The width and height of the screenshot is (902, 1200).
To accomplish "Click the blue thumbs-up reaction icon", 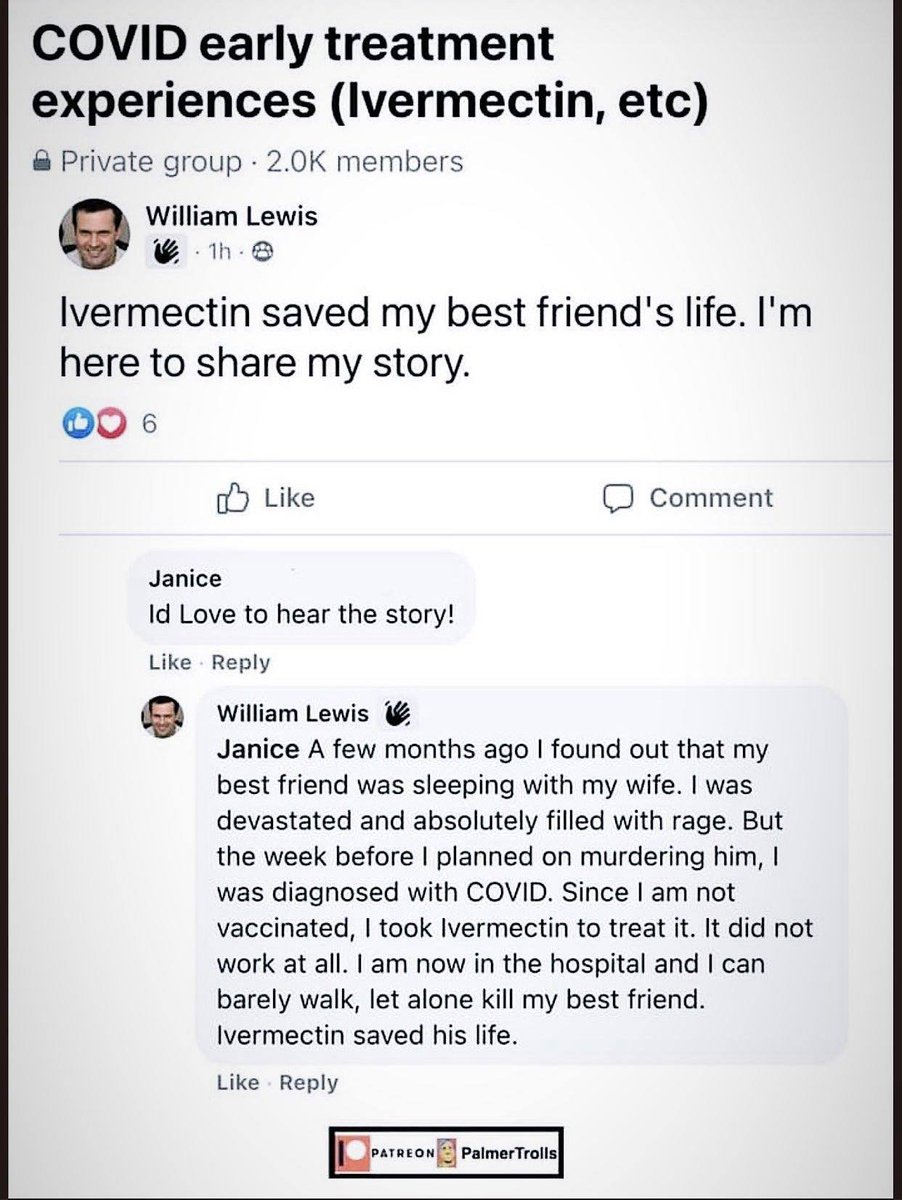I will tap(75, 424).
